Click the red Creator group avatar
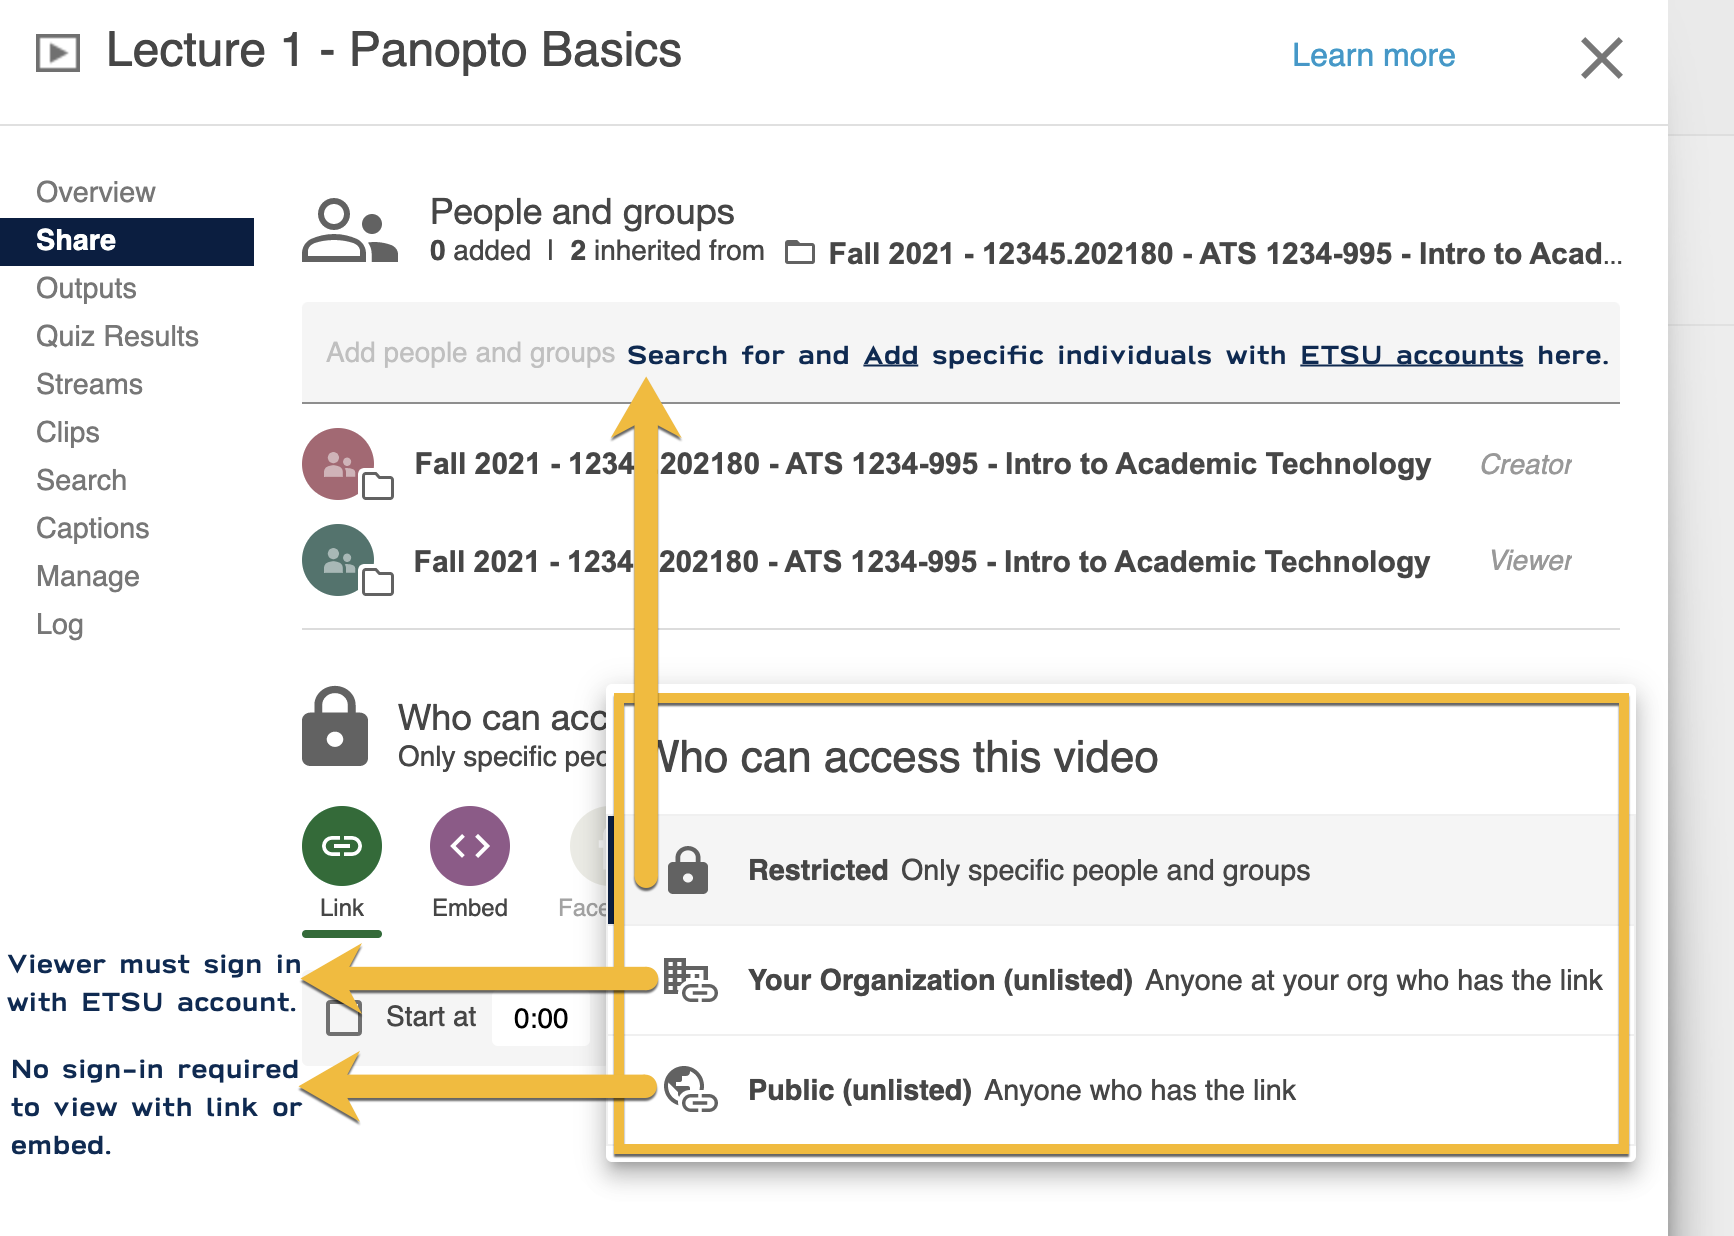 [339, 464]
